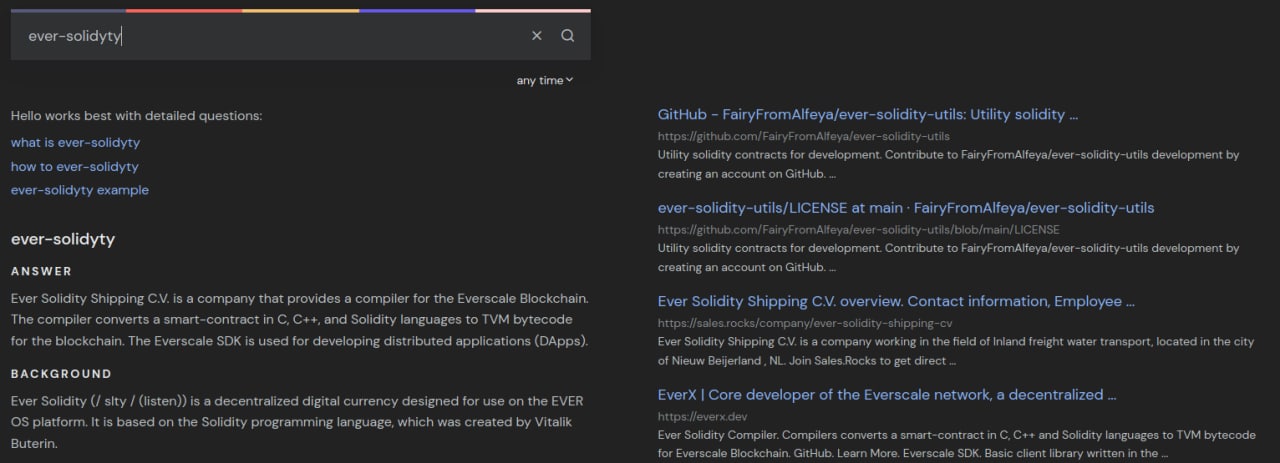Click the red segment of the top color bar
Viewport: 1280px width, 463px height.
[184, 11]
